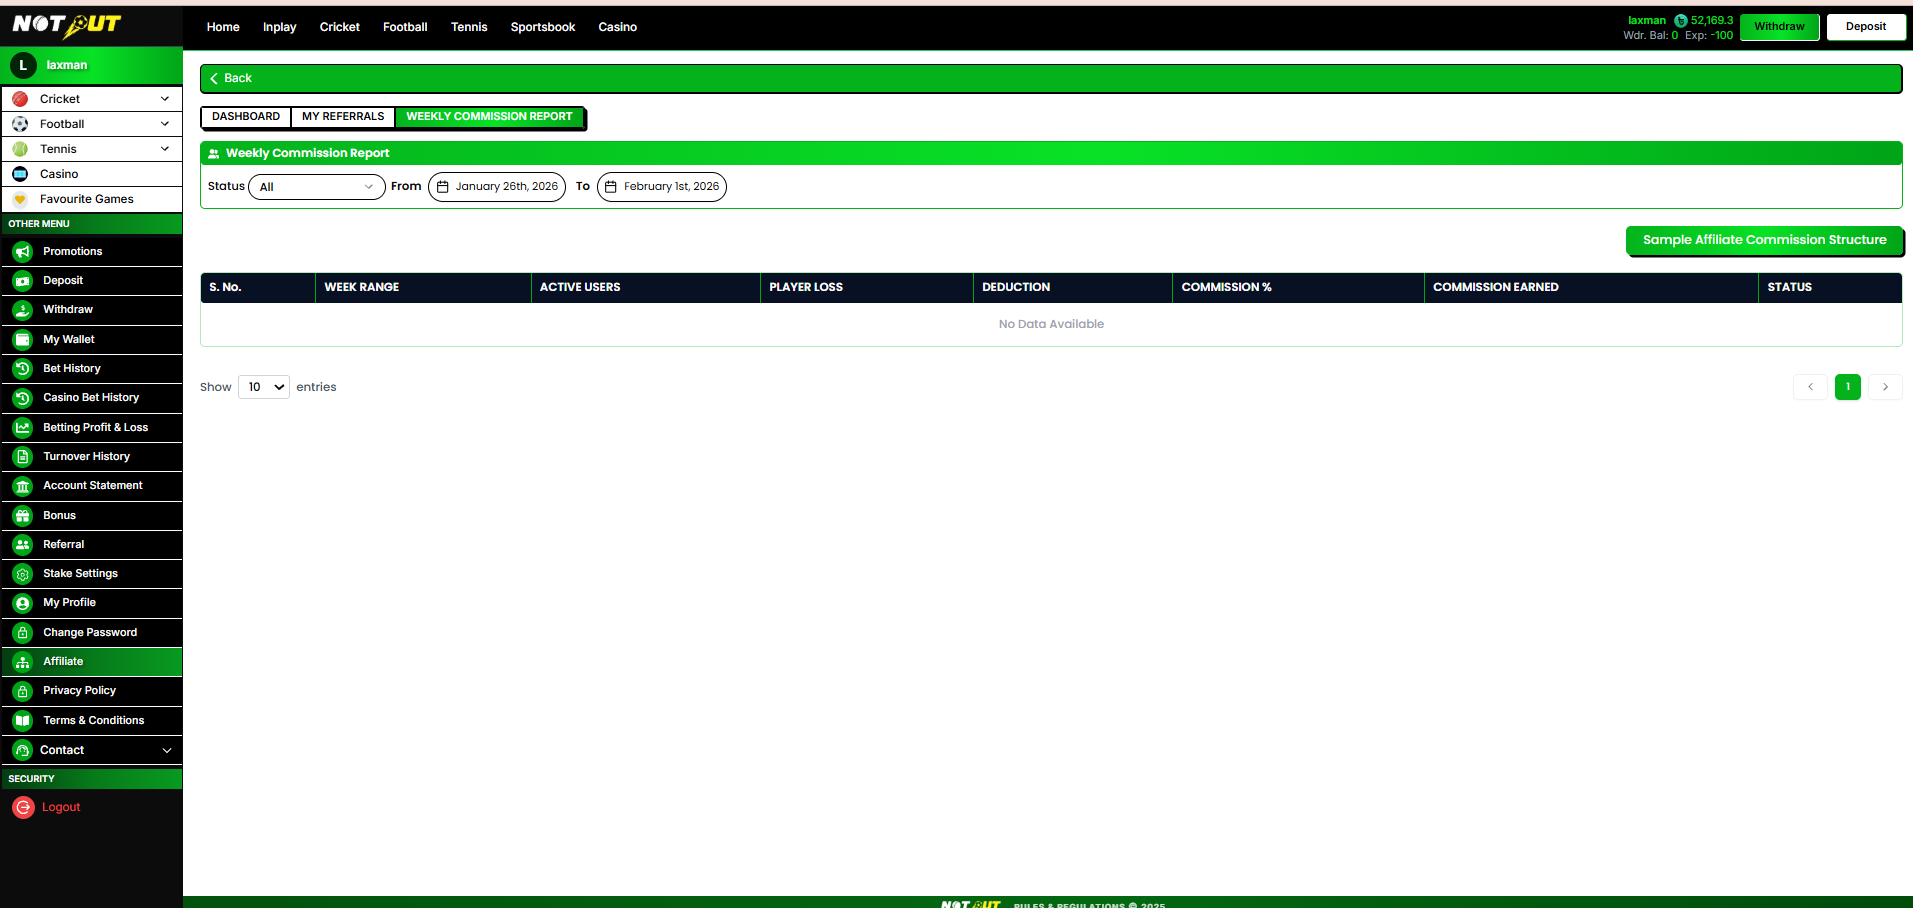Click the Back button

coord(231,78)
